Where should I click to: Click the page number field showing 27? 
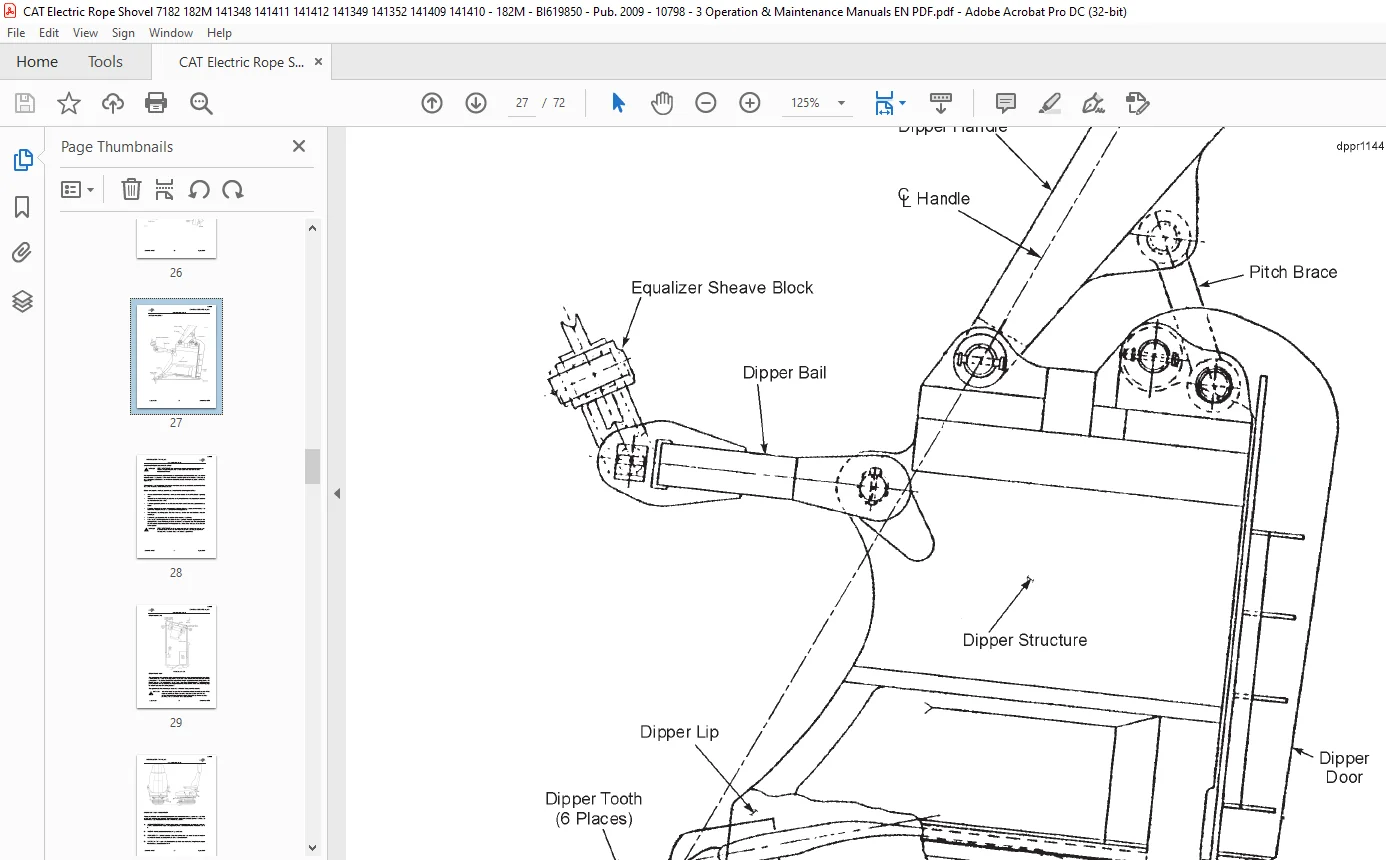[522, 103]
